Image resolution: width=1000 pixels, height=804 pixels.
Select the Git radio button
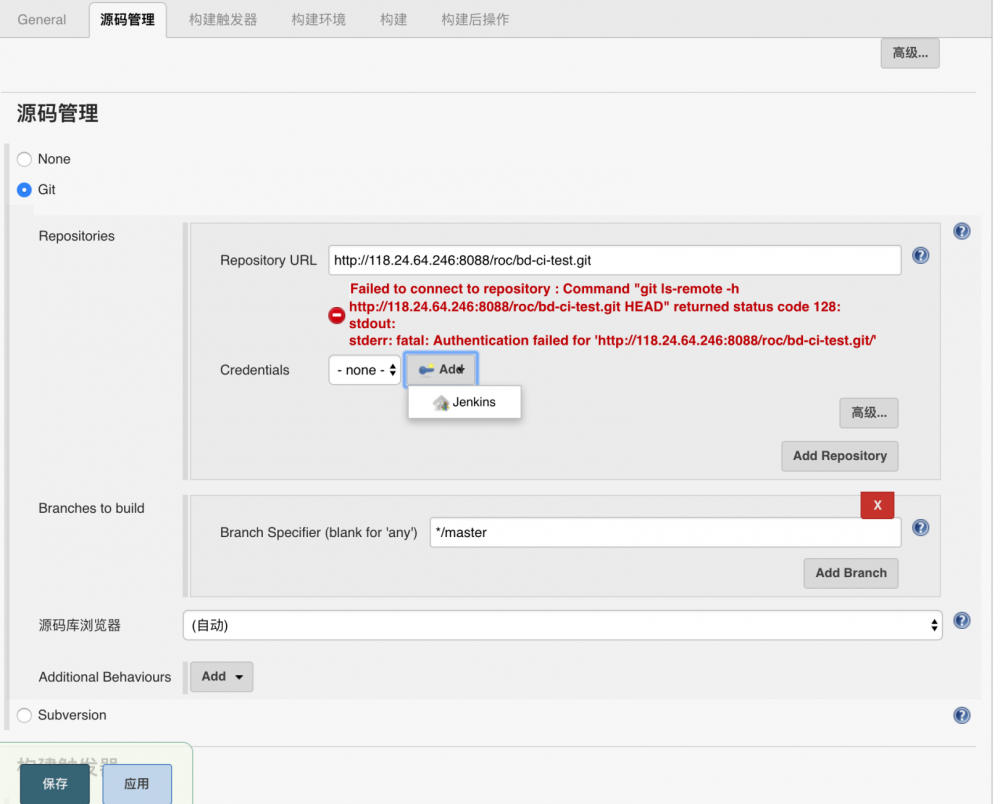22,190
